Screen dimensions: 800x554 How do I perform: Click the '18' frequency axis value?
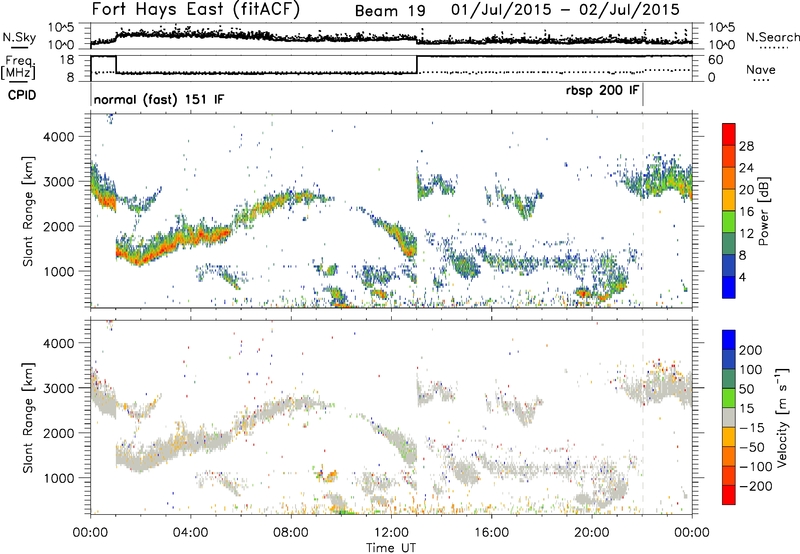click(67, 60)
